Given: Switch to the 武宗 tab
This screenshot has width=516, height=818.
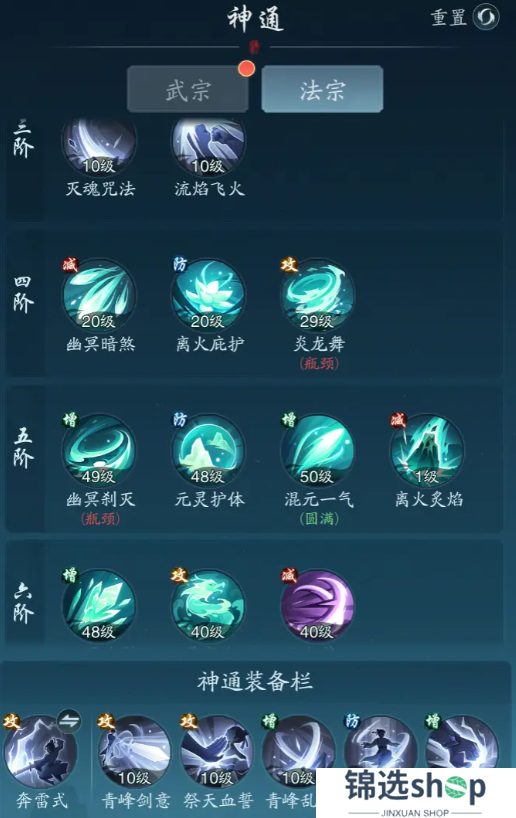Looking at the screenshot, I should point(188,89).
